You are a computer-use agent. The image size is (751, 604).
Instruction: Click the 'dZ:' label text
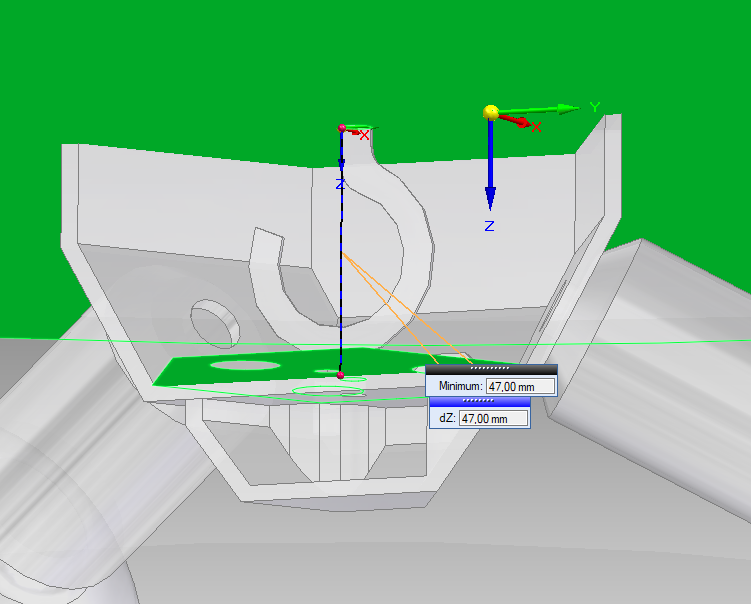tap(447, 418)
